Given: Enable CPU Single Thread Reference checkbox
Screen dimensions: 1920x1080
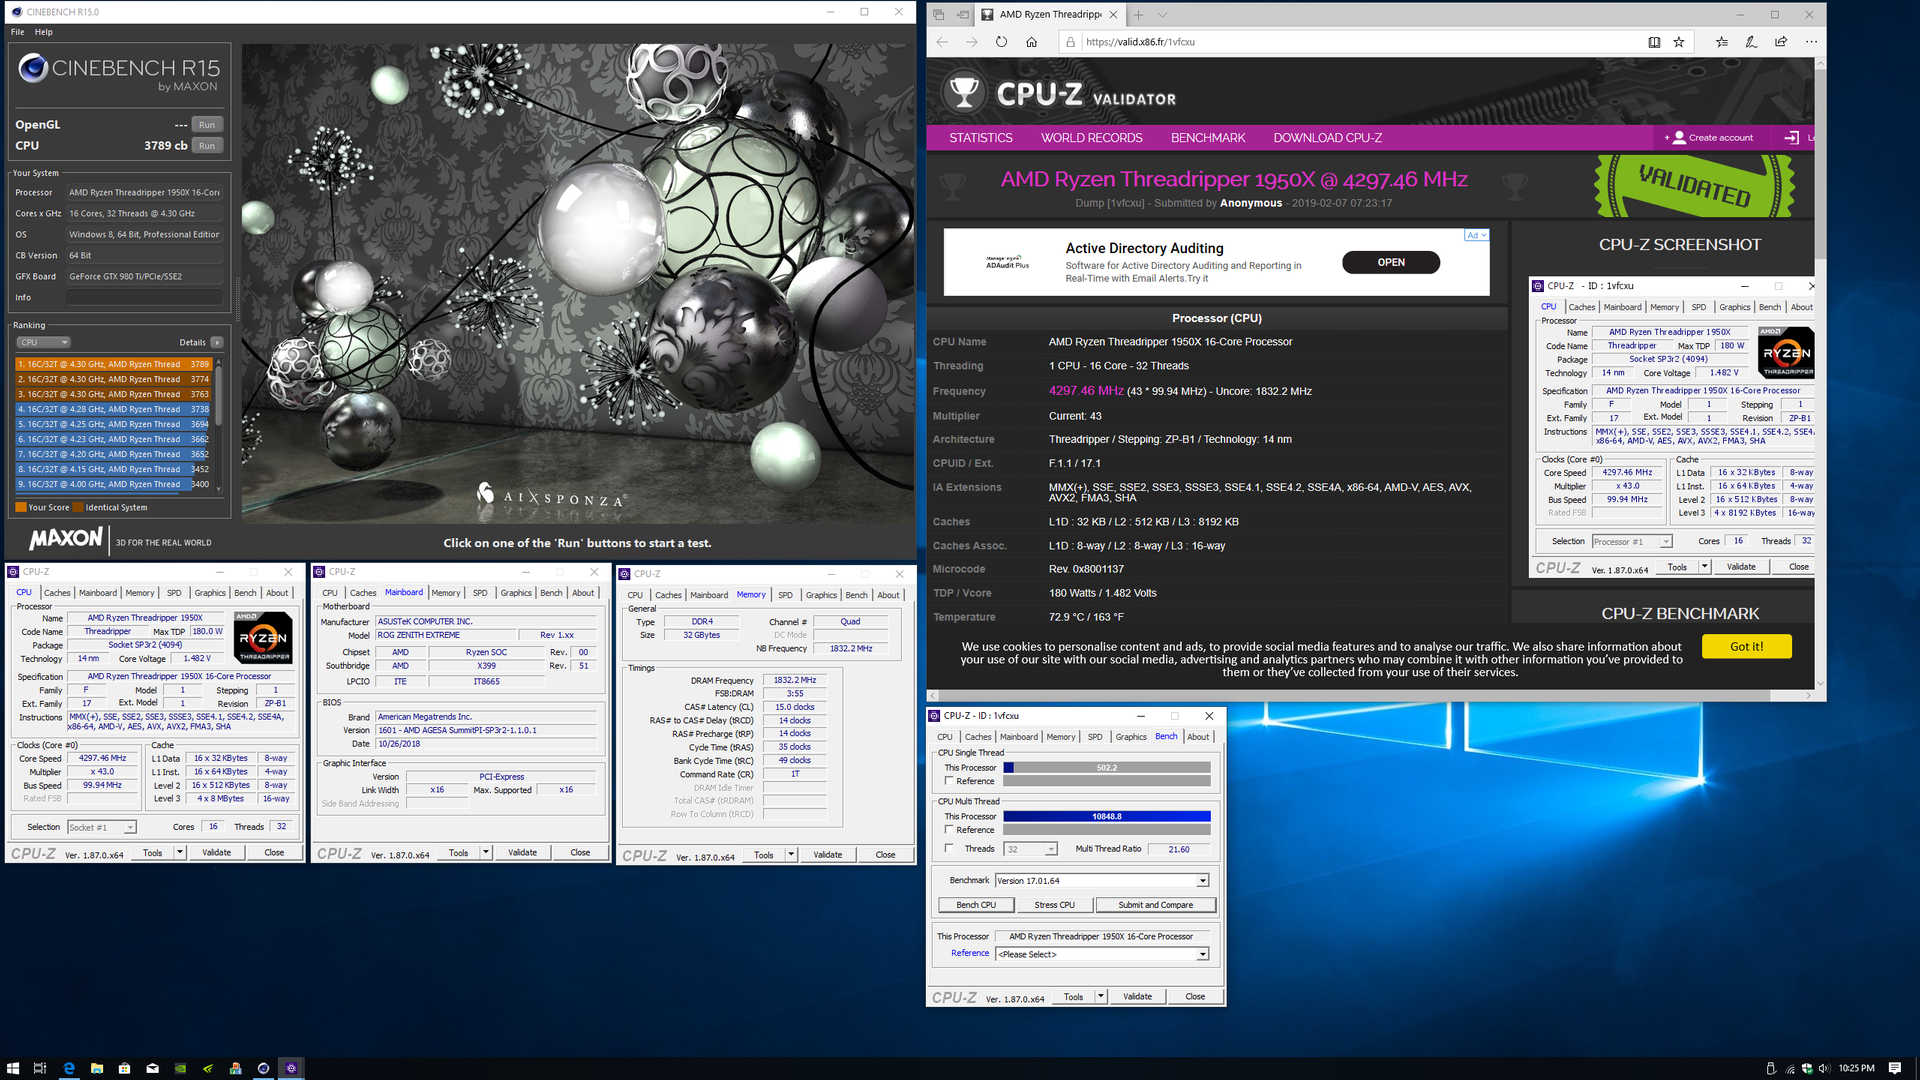Looking at the screenshot, I should [x=949, y=781].
